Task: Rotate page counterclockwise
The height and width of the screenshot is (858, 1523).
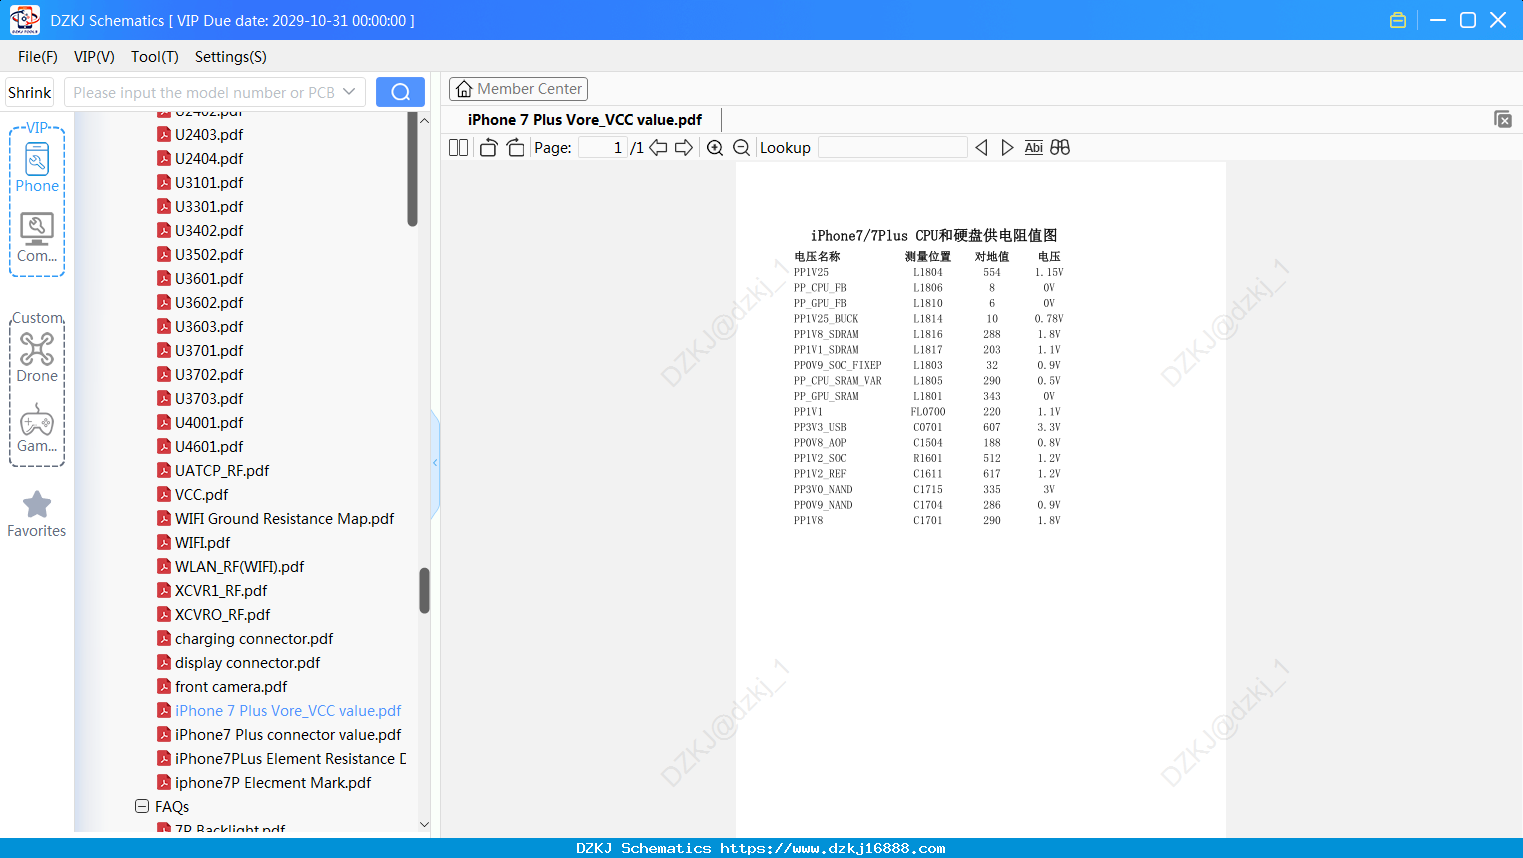Action: (488, 148)
